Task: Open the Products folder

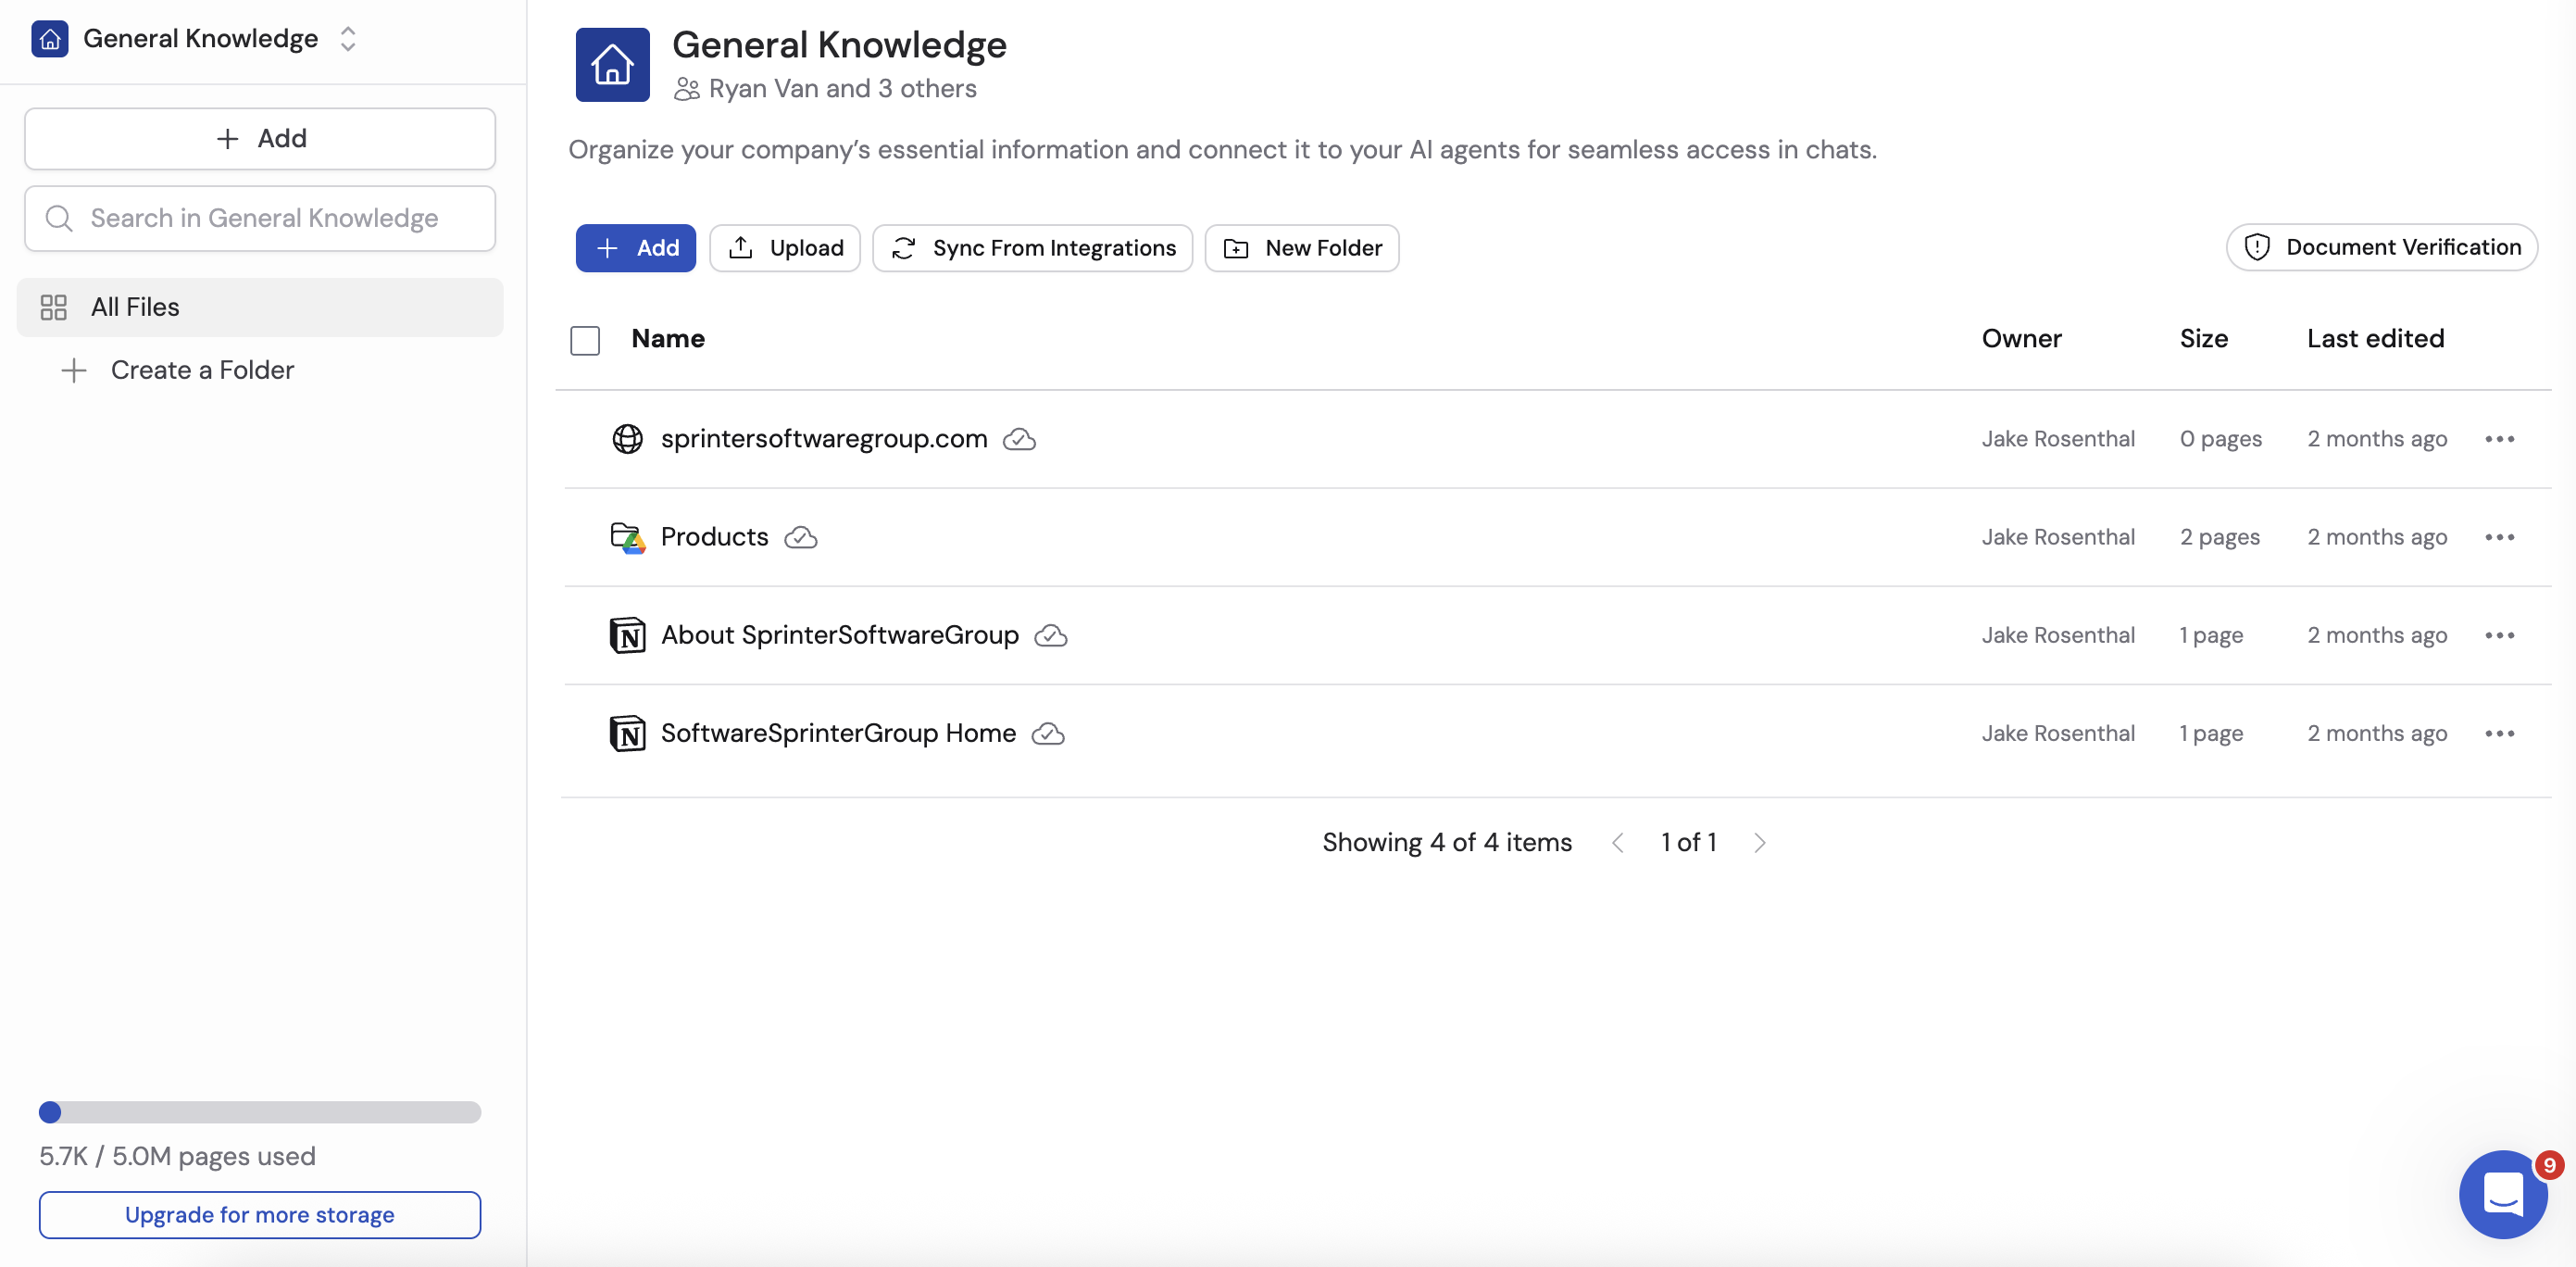Action: click(714, 537)
